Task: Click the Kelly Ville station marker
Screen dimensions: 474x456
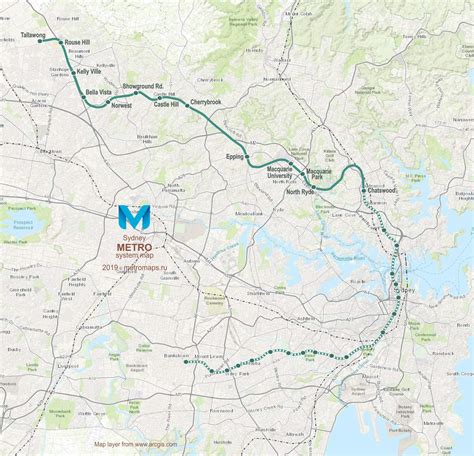Action: point(74,72)
